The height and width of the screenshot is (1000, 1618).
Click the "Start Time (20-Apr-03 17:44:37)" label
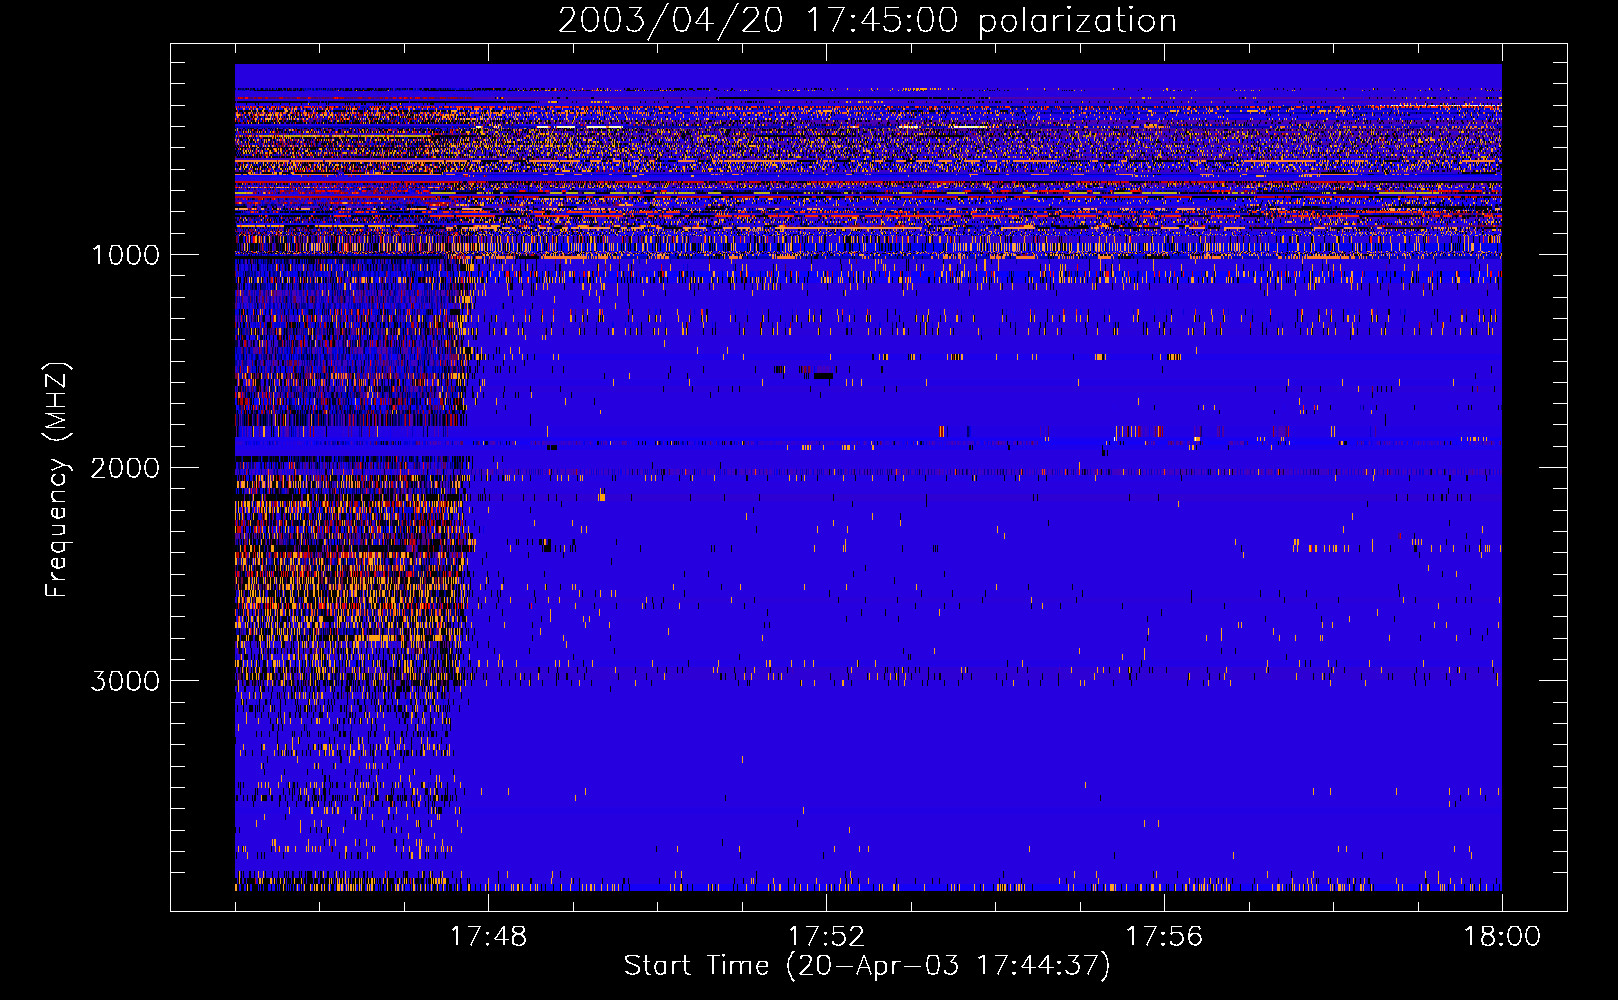[x=867, y=966]
